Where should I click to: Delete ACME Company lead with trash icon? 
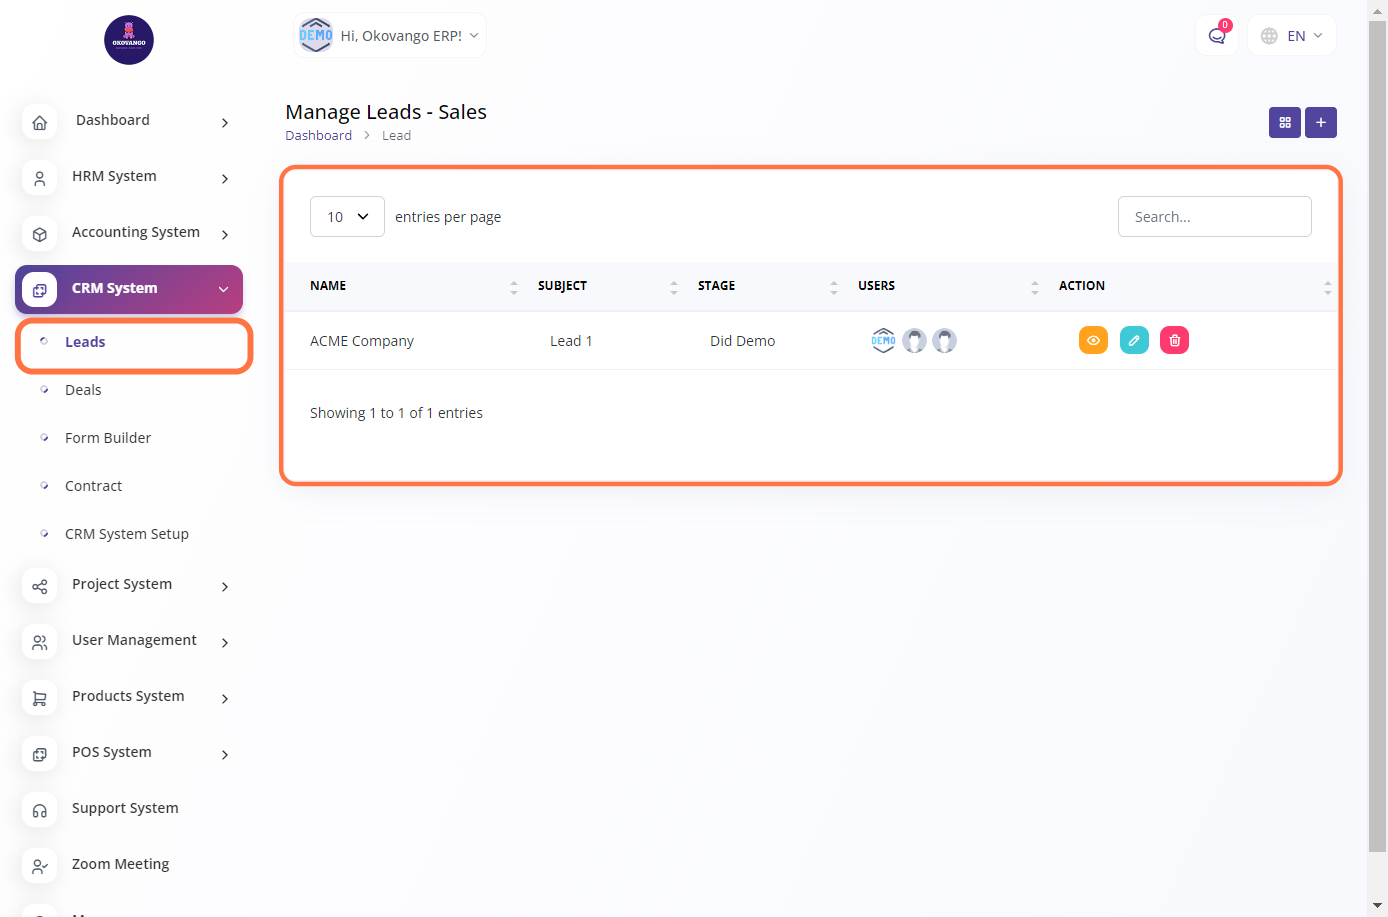click(1174, 340)
